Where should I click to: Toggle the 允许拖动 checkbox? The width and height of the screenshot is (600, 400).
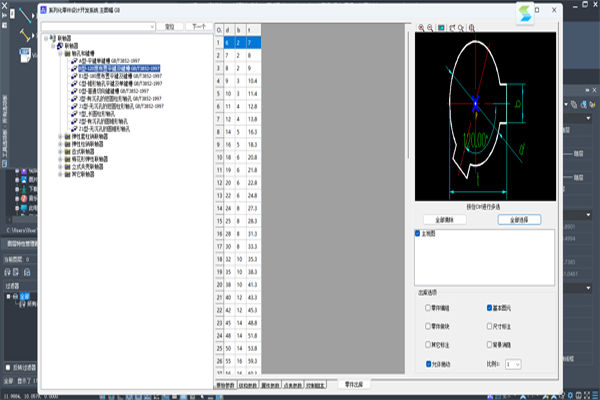(428, 364)
